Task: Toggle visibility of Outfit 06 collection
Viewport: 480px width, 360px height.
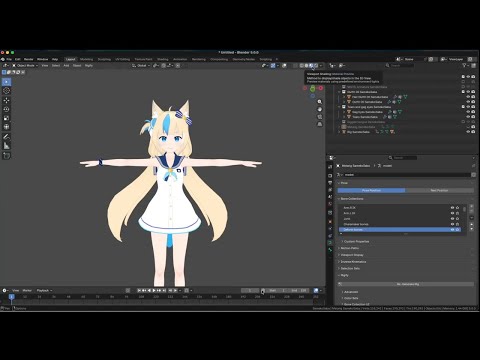Action: [x=468, y=92]
